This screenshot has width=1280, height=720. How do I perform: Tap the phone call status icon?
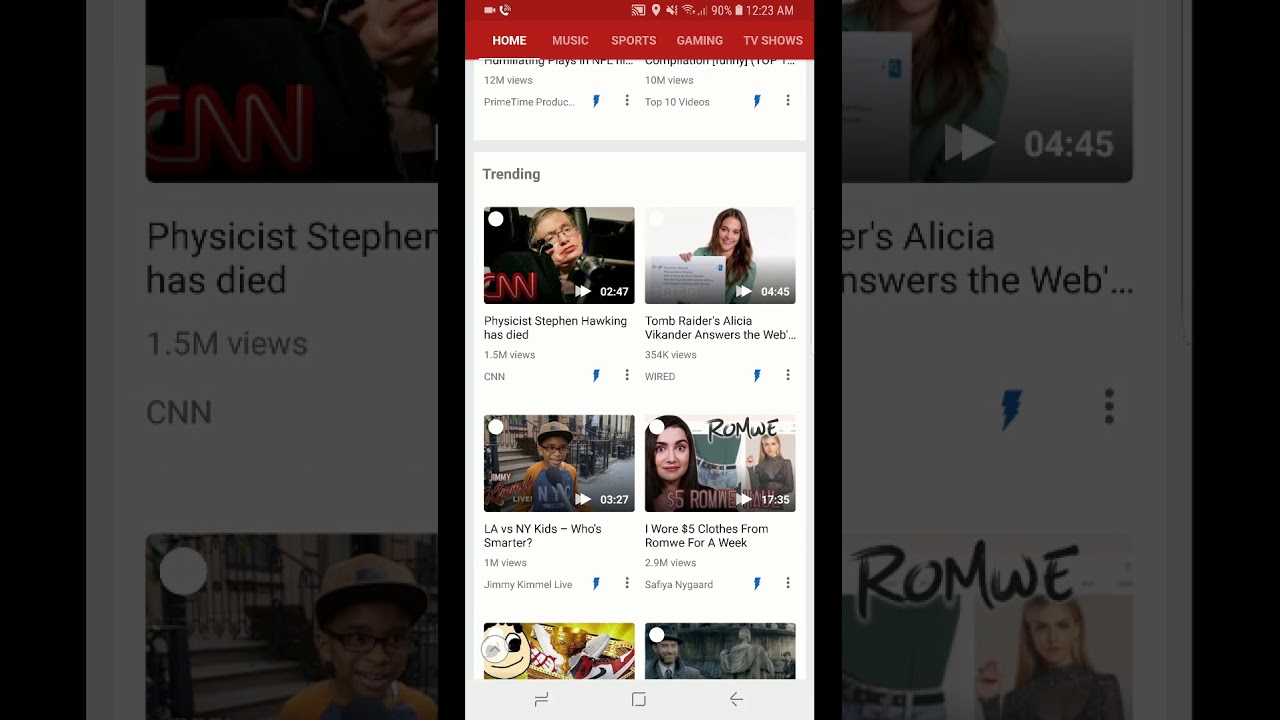pyautogui.click(x=505, y=10)
